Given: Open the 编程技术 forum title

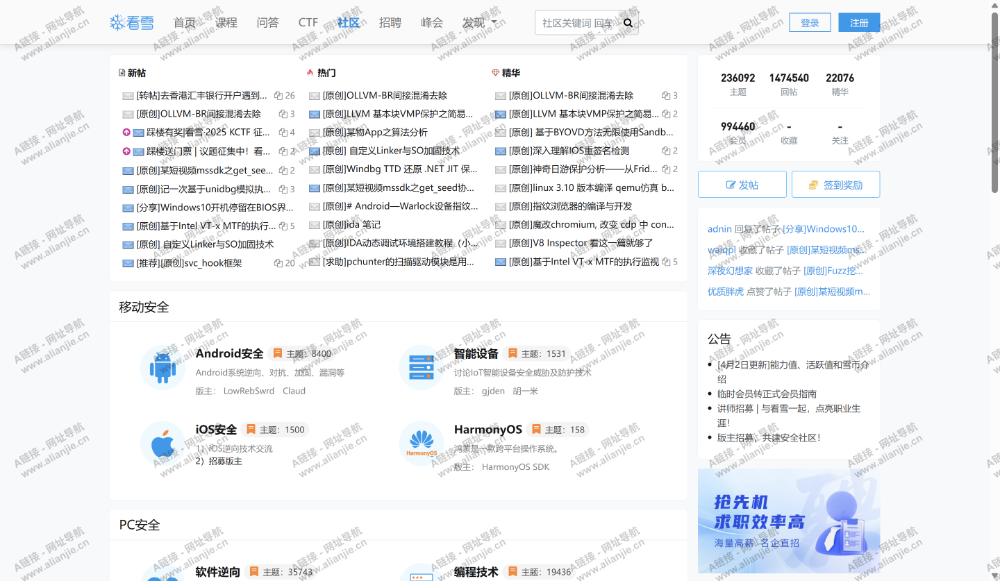Looking at the screenshot, I should (476, 572).
